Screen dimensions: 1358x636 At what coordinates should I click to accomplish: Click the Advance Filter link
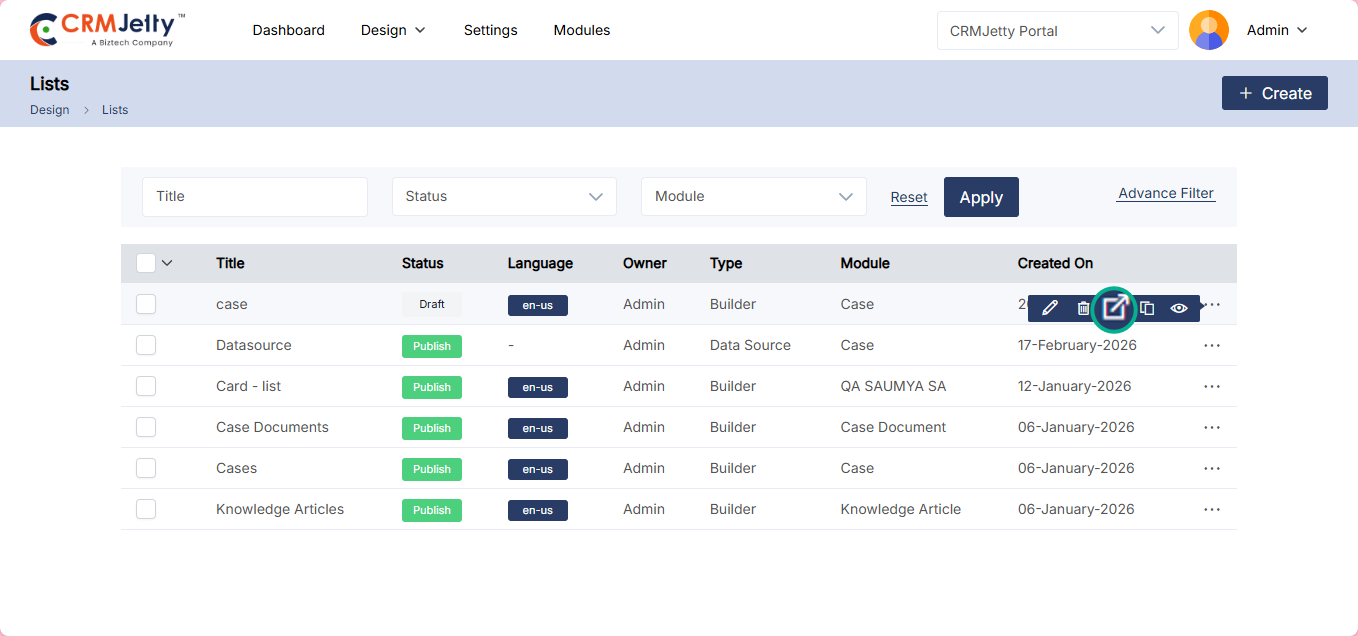(1165, 193)
